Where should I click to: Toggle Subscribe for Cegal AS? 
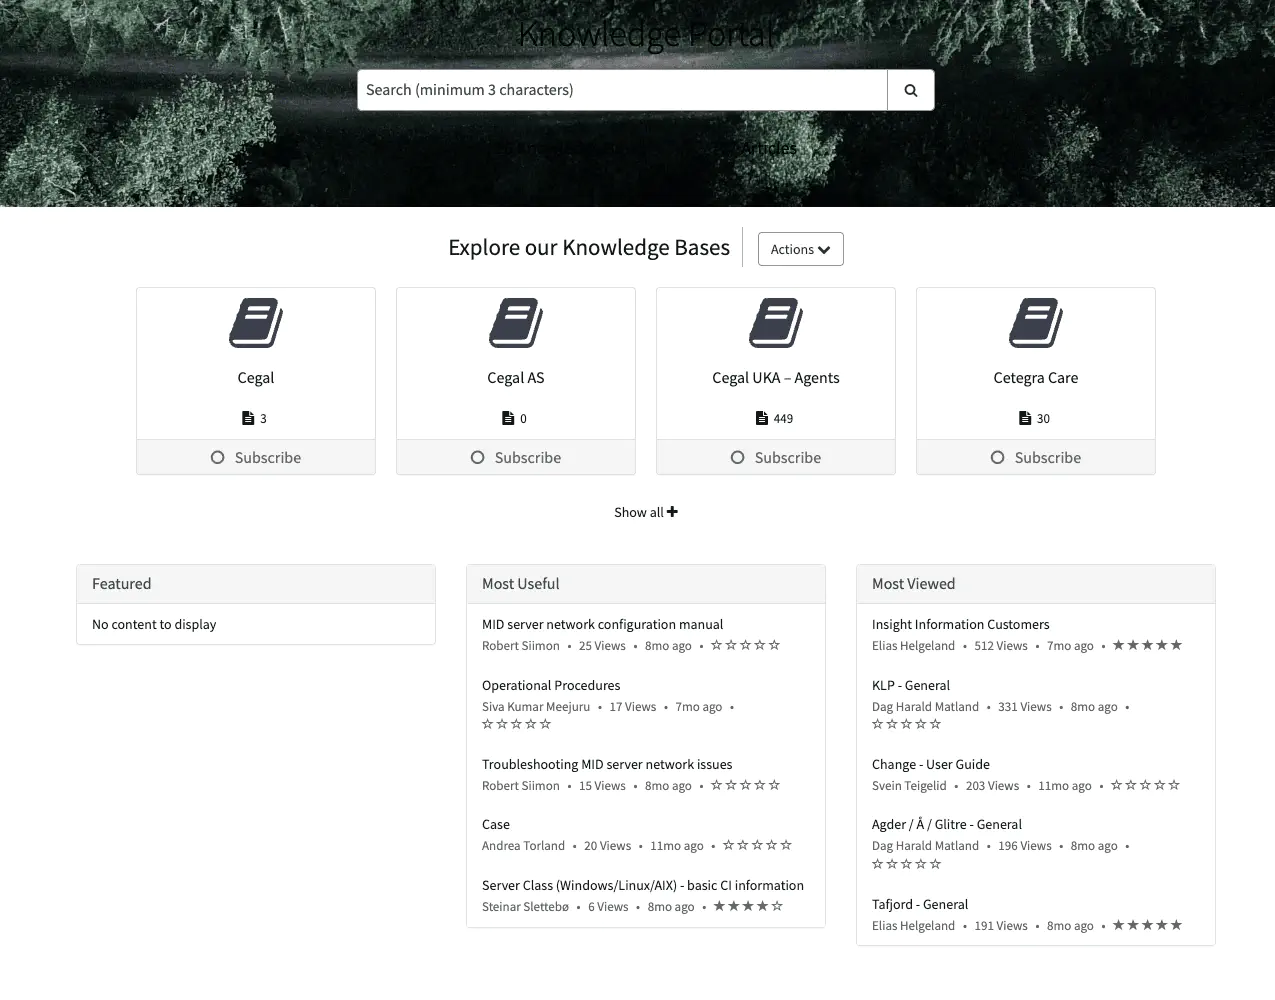tap(516, 457)
